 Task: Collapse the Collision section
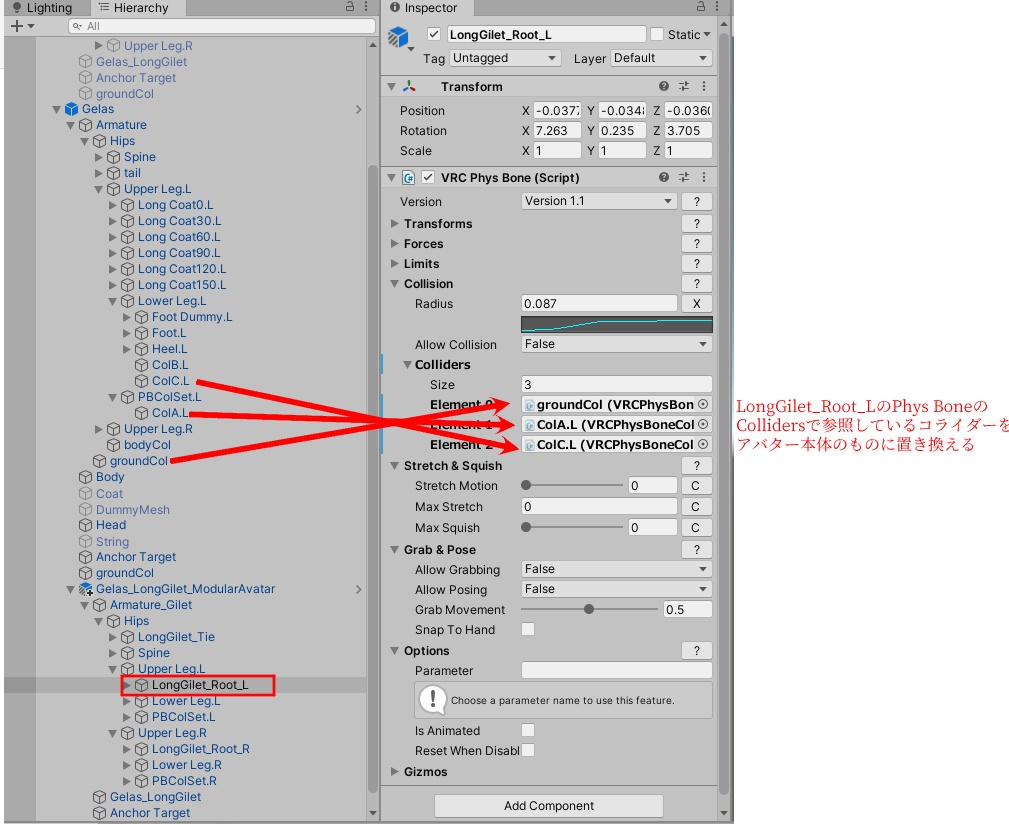(x=394, y=283)
